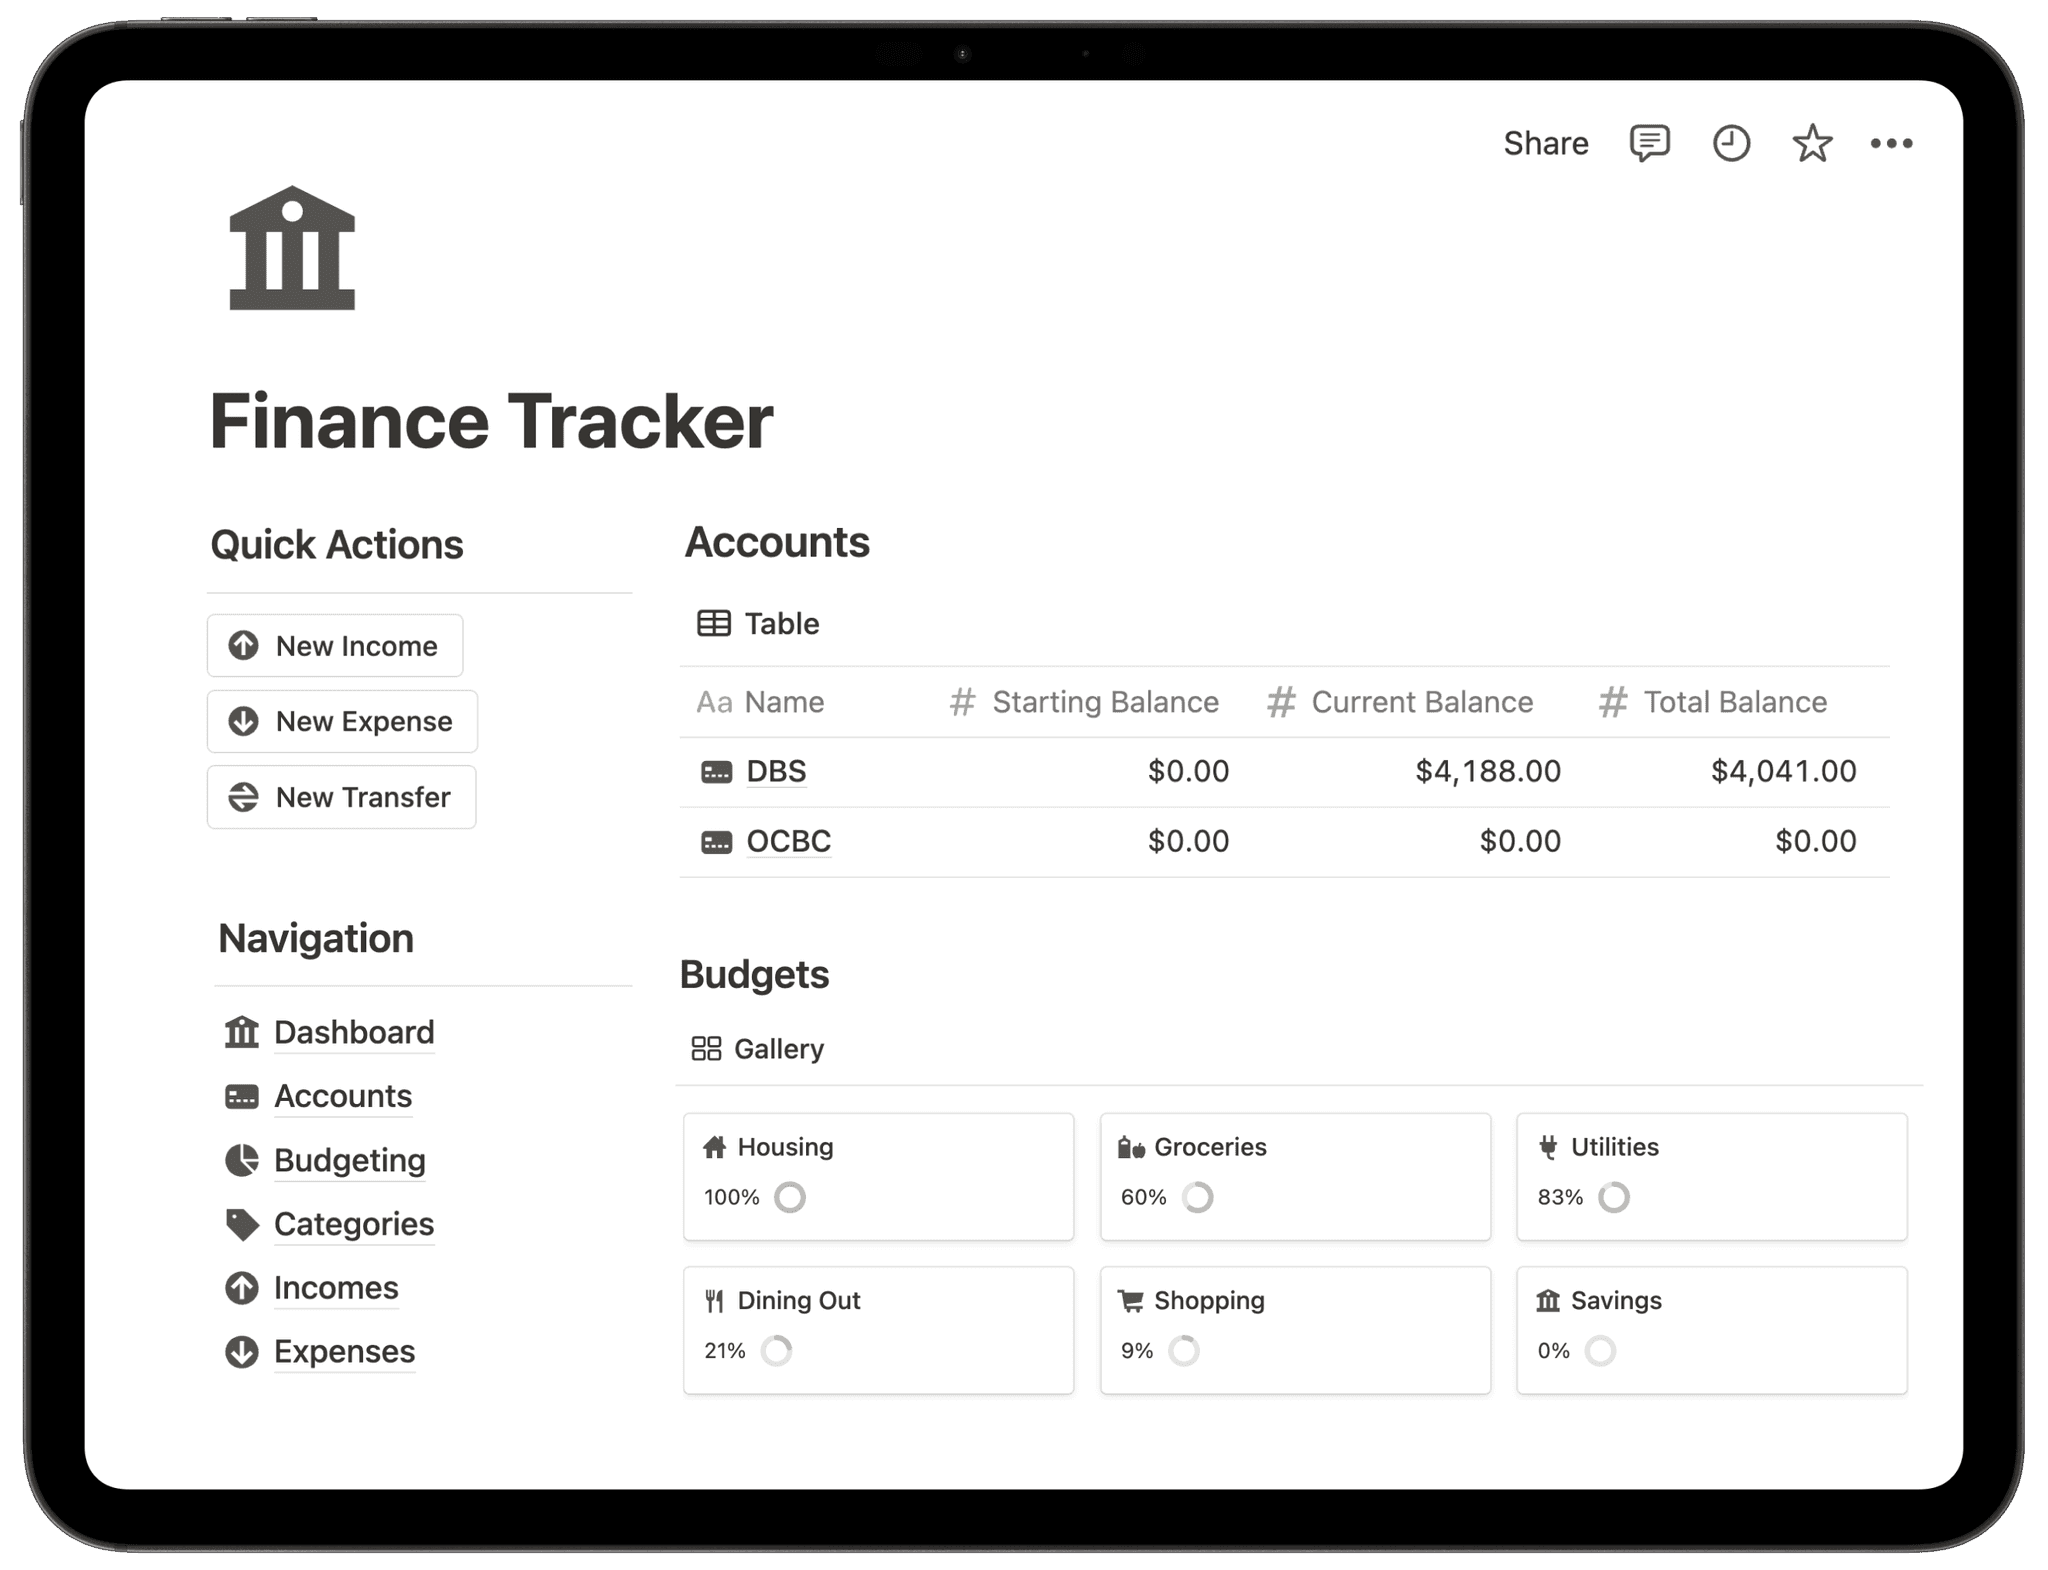This screenshot has height=1570, width=2048.
Task: Click the Starting Balance column header
Action: tap(1104, 702)
